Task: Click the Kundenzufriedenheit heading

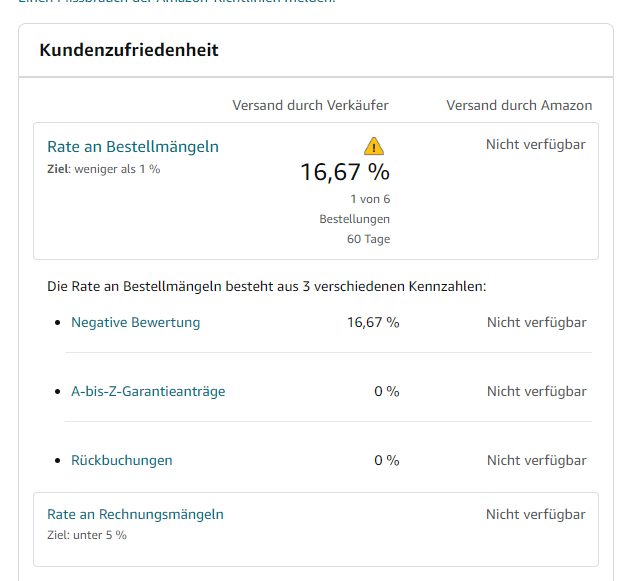Action: pos(129,50)
